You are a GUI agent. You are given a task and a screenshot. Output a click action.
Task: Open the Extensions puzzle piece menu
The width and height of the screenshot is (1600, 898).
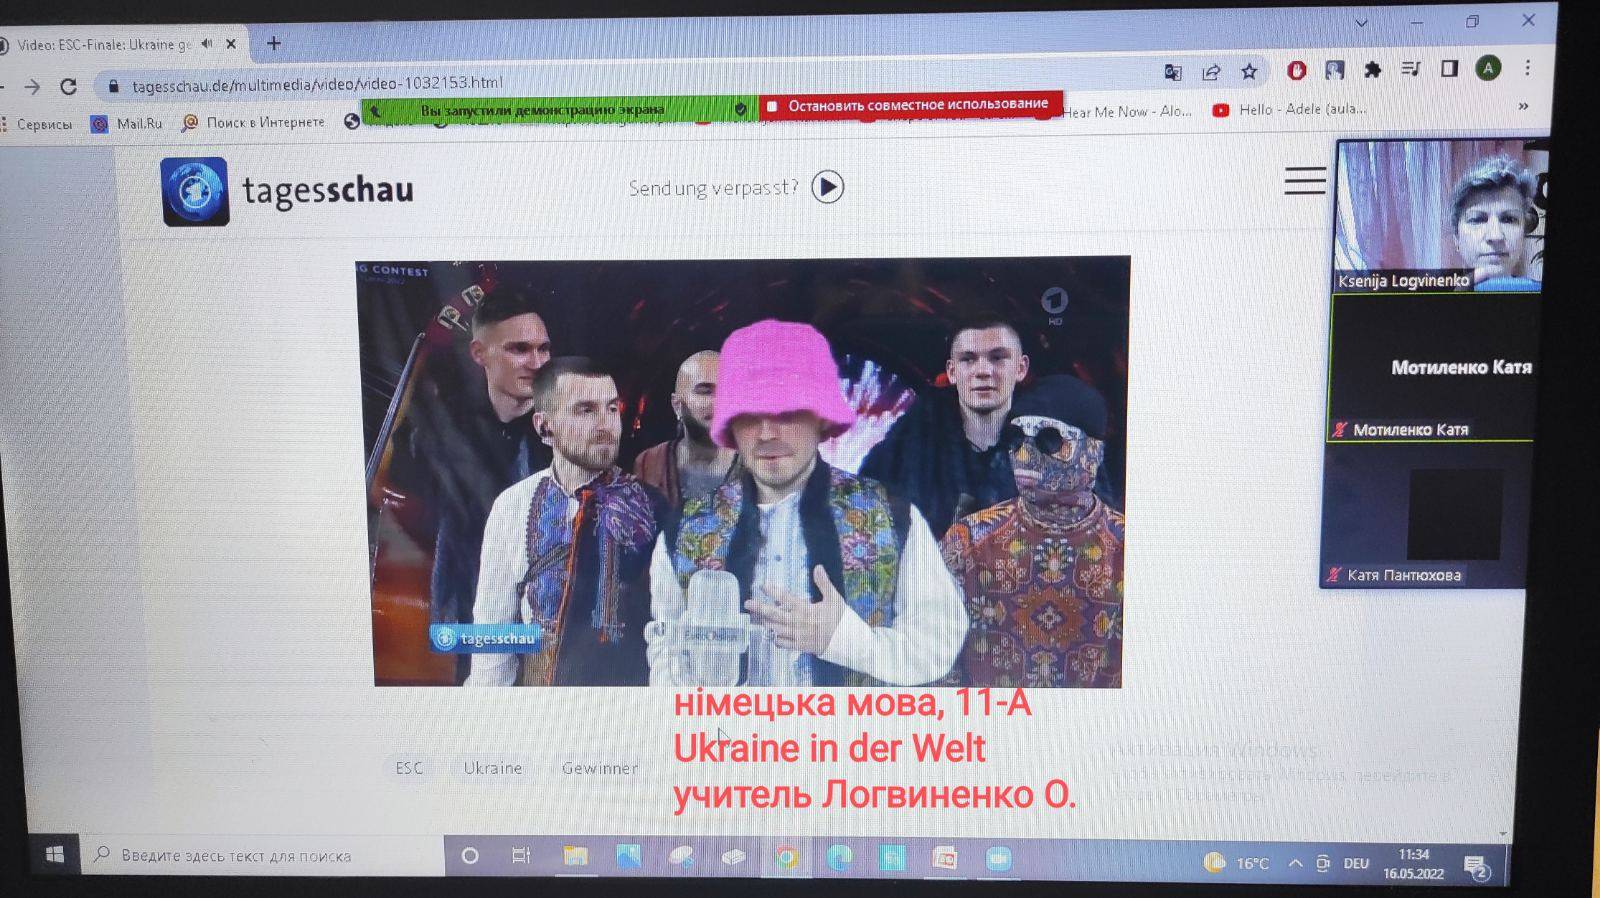point(1372,70)
